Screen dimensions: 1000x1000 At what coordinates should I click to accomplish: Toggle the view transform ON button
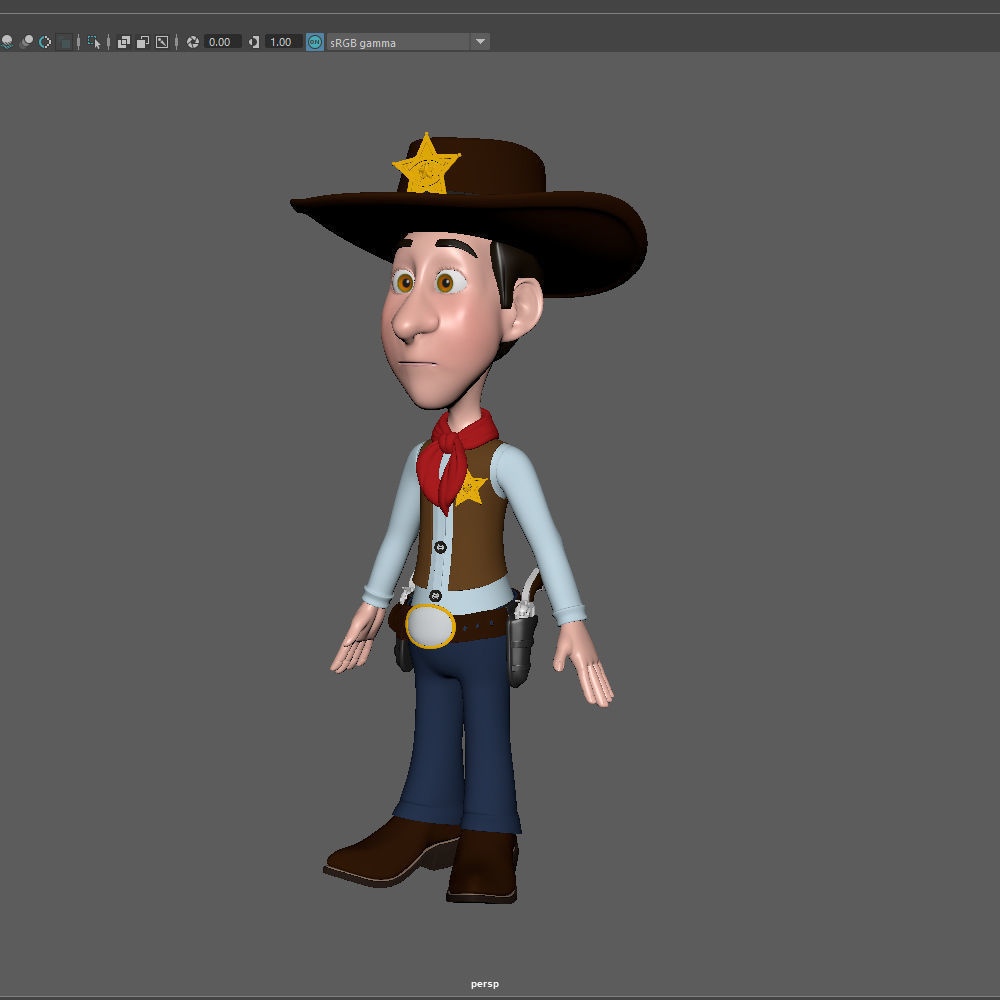[x=315, y=42]
